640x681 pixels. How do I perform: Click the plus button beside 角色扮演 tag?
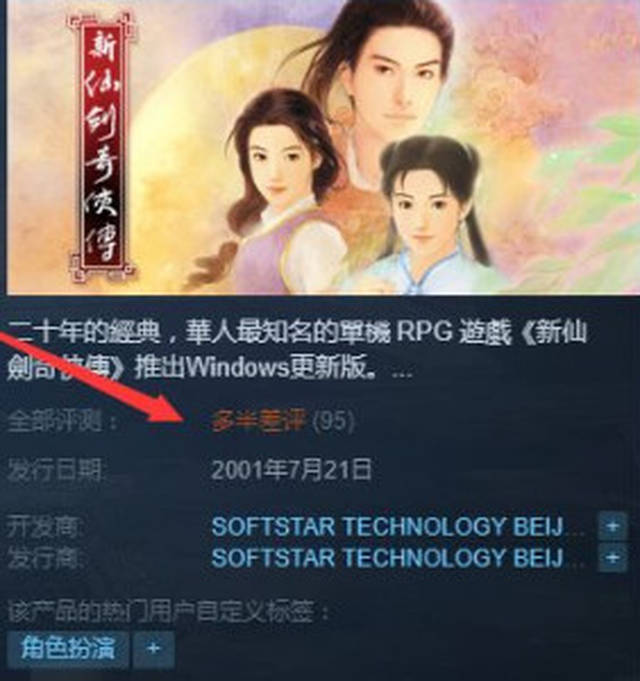[x=154, y=648]
